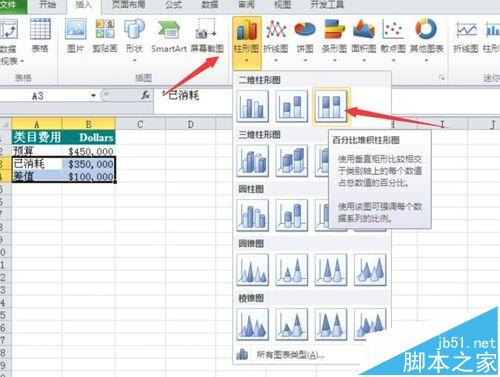
Task: Select the 2D 100% stacked column chart
Action: (331, 106)
